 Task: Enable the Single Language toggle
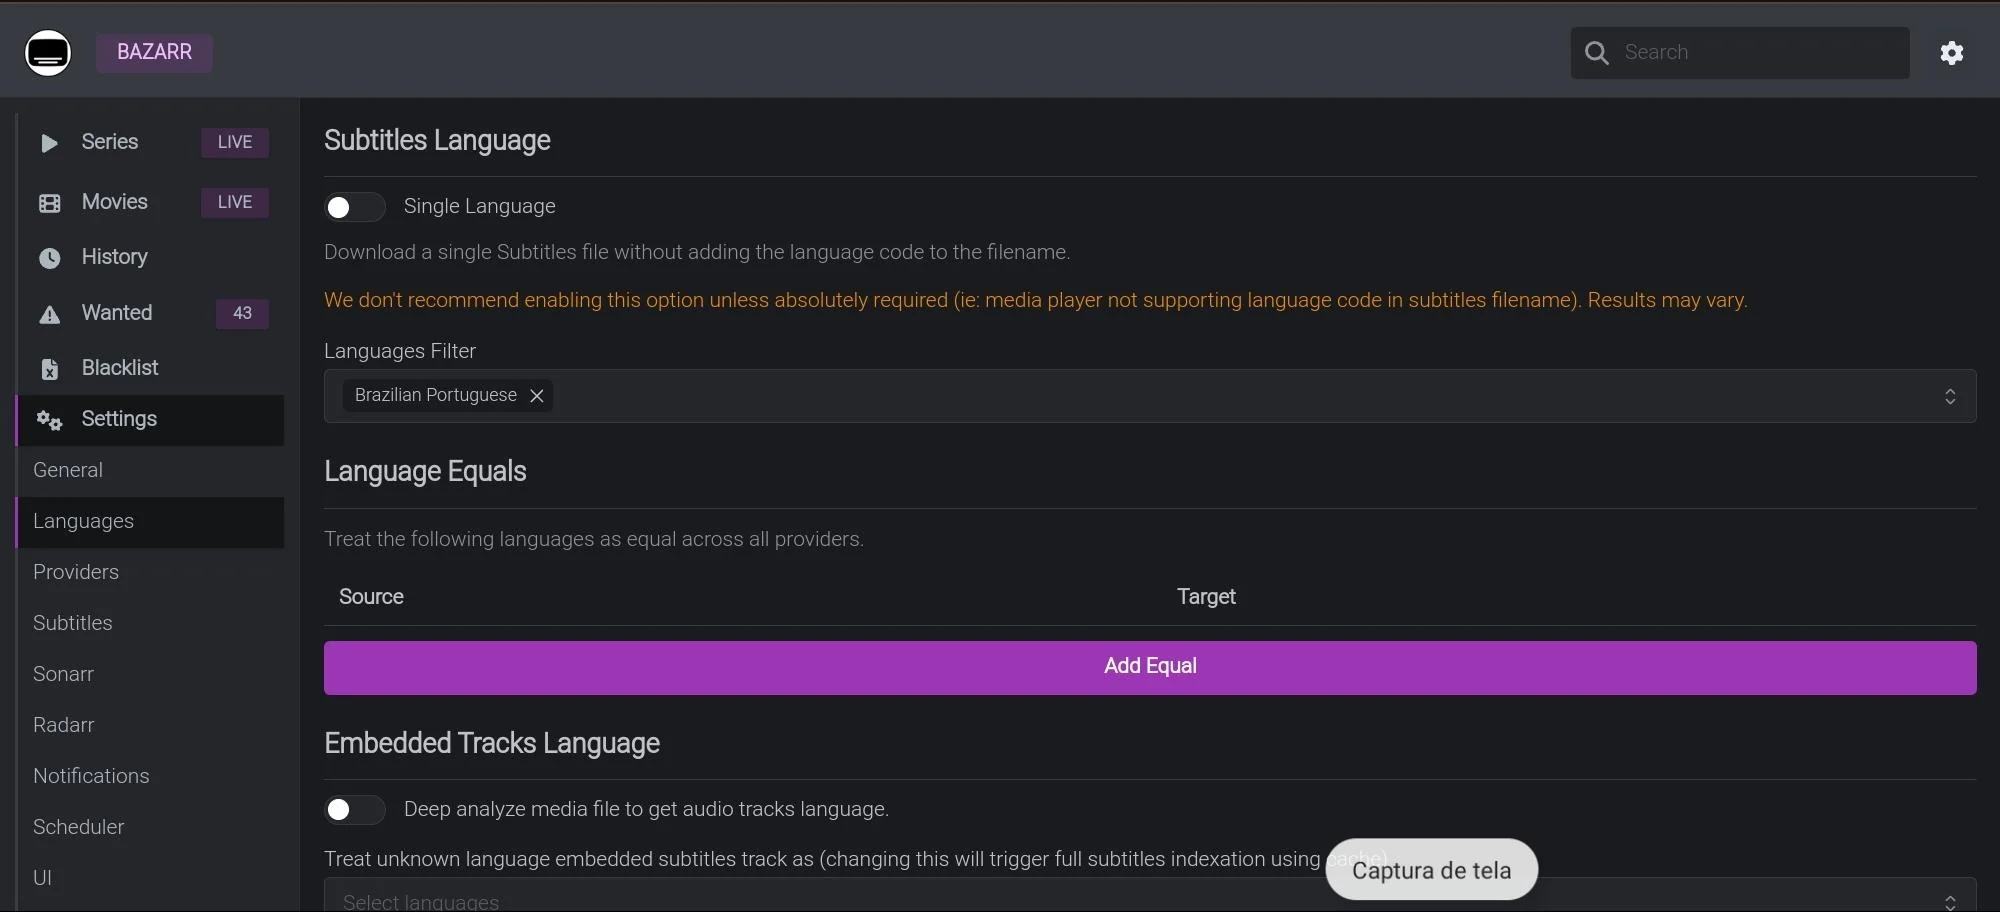(x=354, y=207)
